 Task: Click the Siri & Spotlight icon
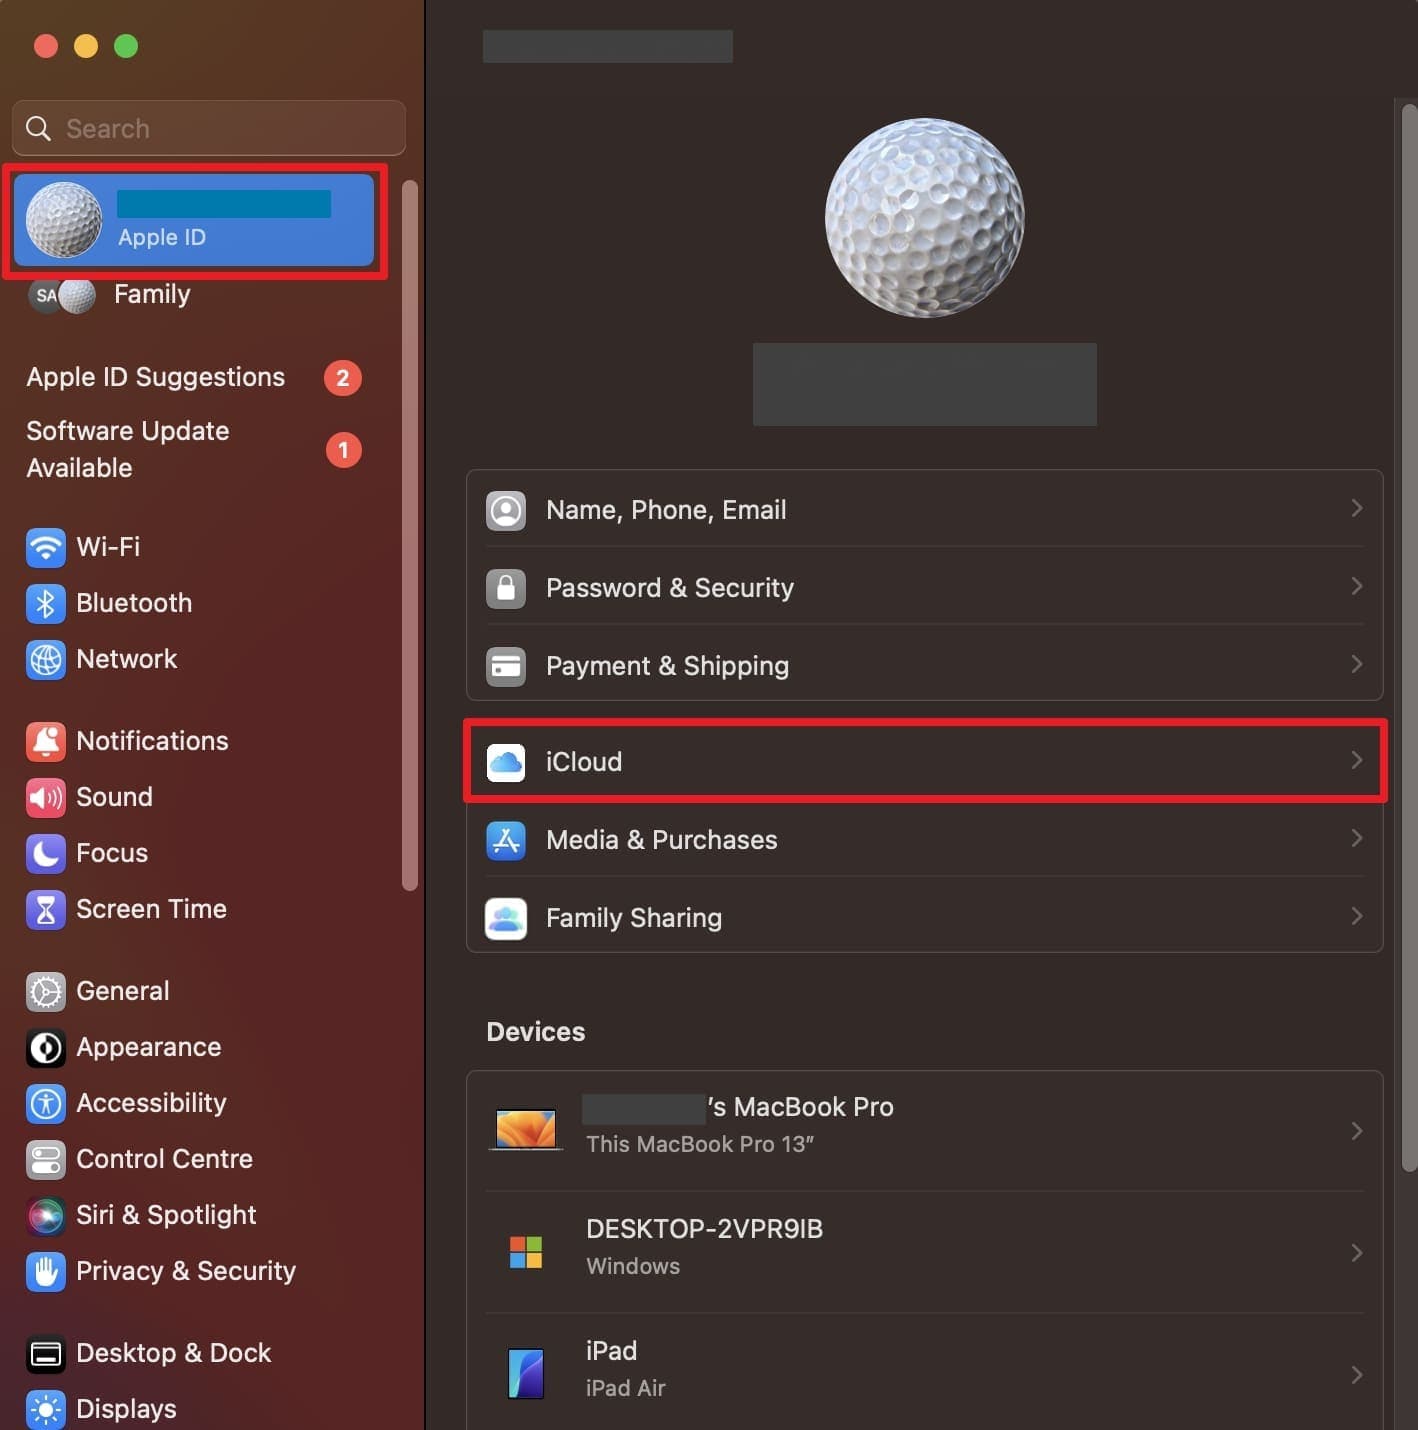(x=46, y=1215)
